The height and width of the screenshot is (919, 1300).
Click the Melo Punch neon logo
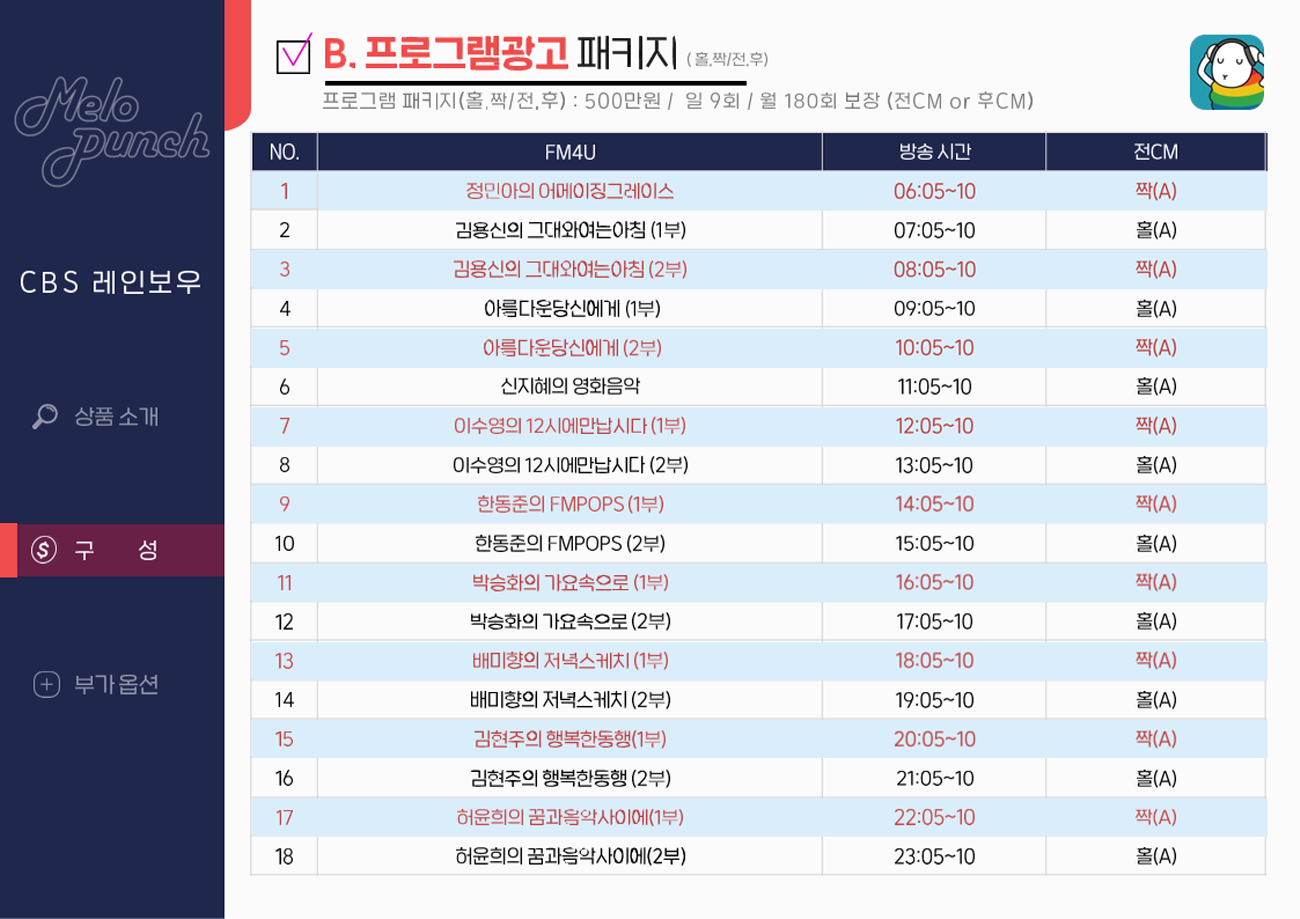coord(111,128)
